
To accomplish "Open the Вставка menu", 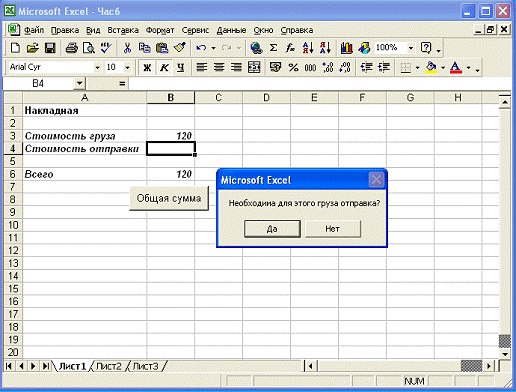I will pyautogui.click(x=123, y=30).
